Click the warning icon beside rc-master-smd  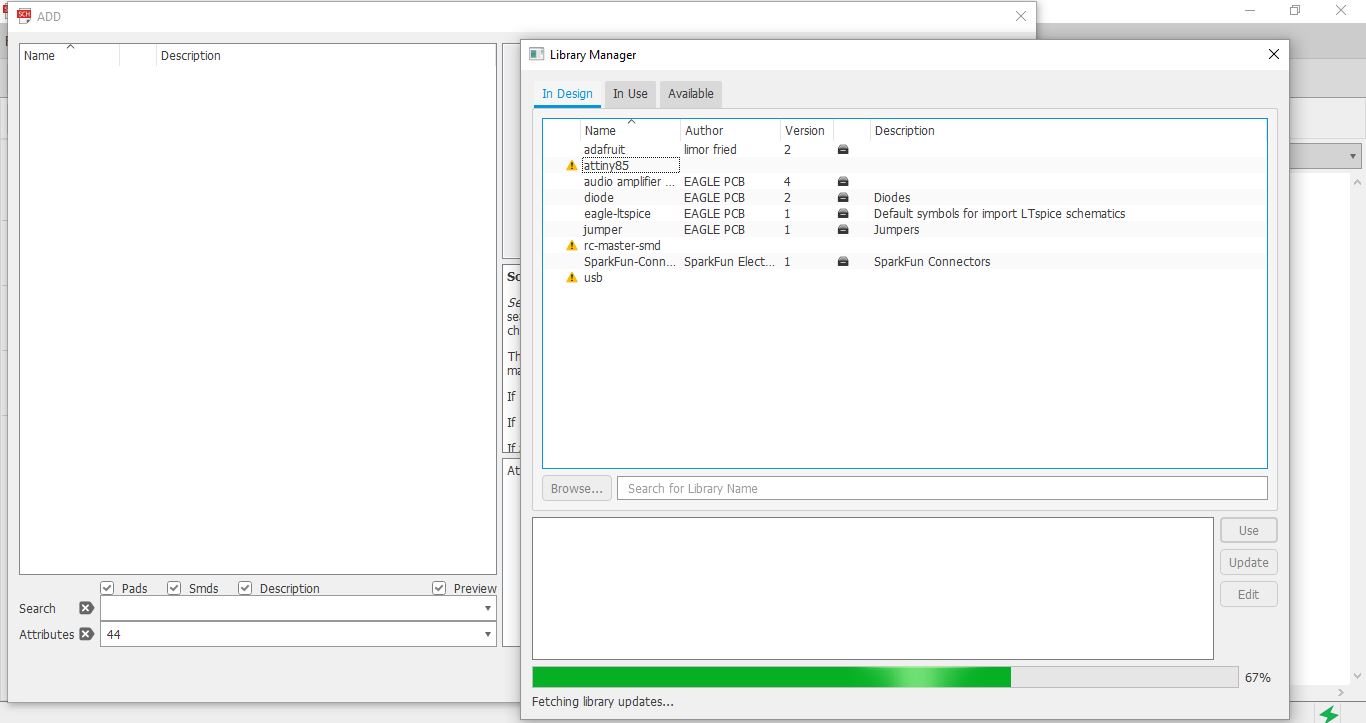click(x=572, y=246)
